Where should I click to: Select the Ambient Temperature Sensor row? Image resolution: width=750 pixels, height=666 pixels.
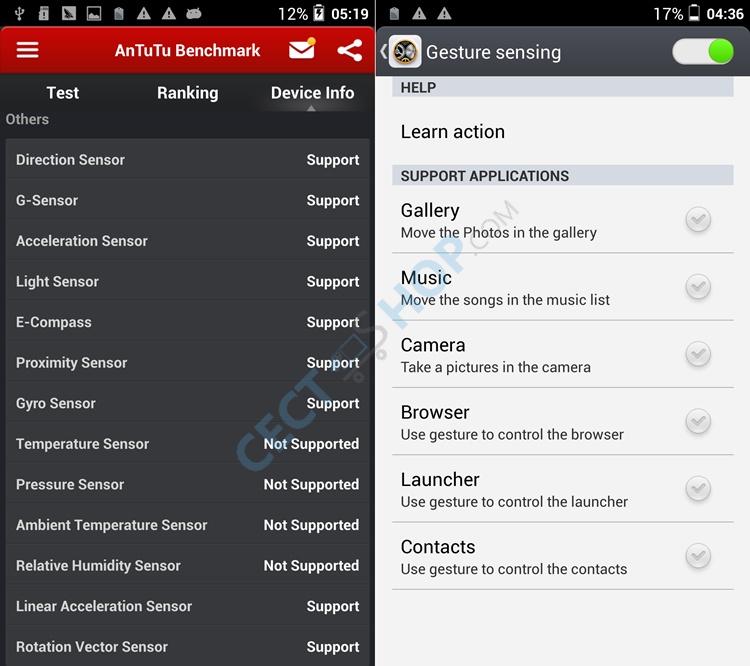pos(188,525)
